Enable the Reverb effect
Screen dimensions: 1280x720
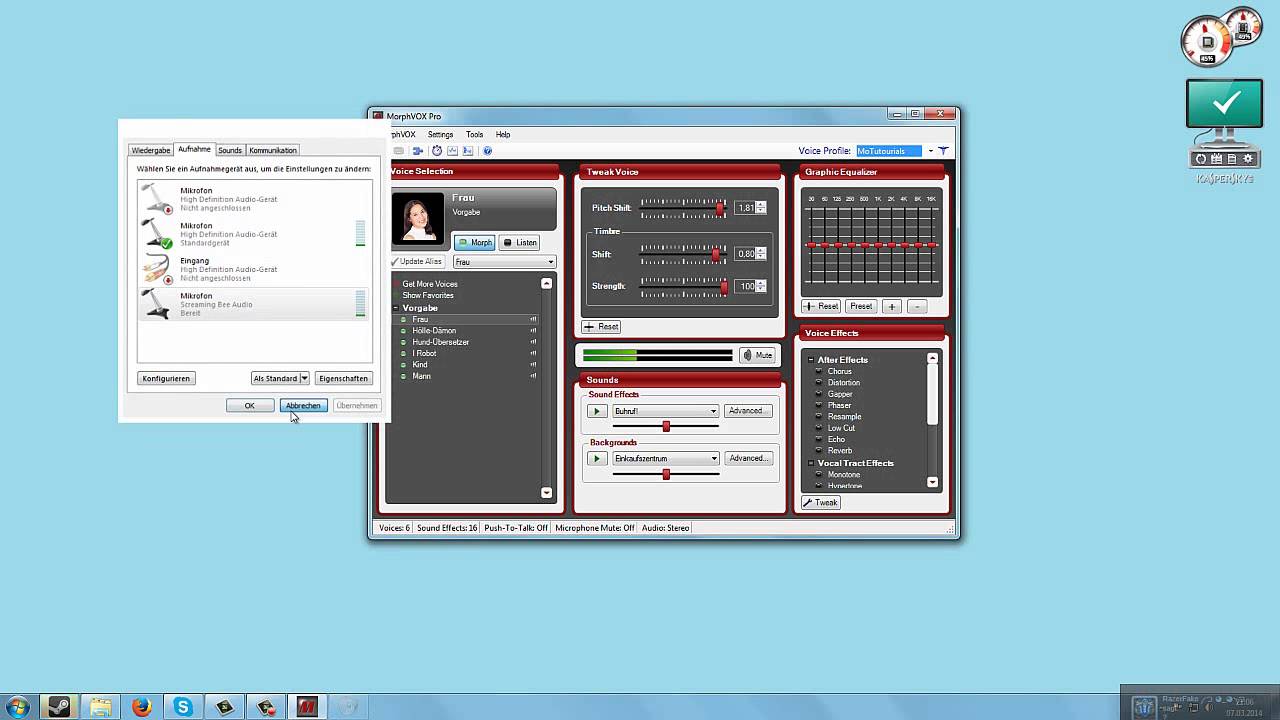(840, 451)
